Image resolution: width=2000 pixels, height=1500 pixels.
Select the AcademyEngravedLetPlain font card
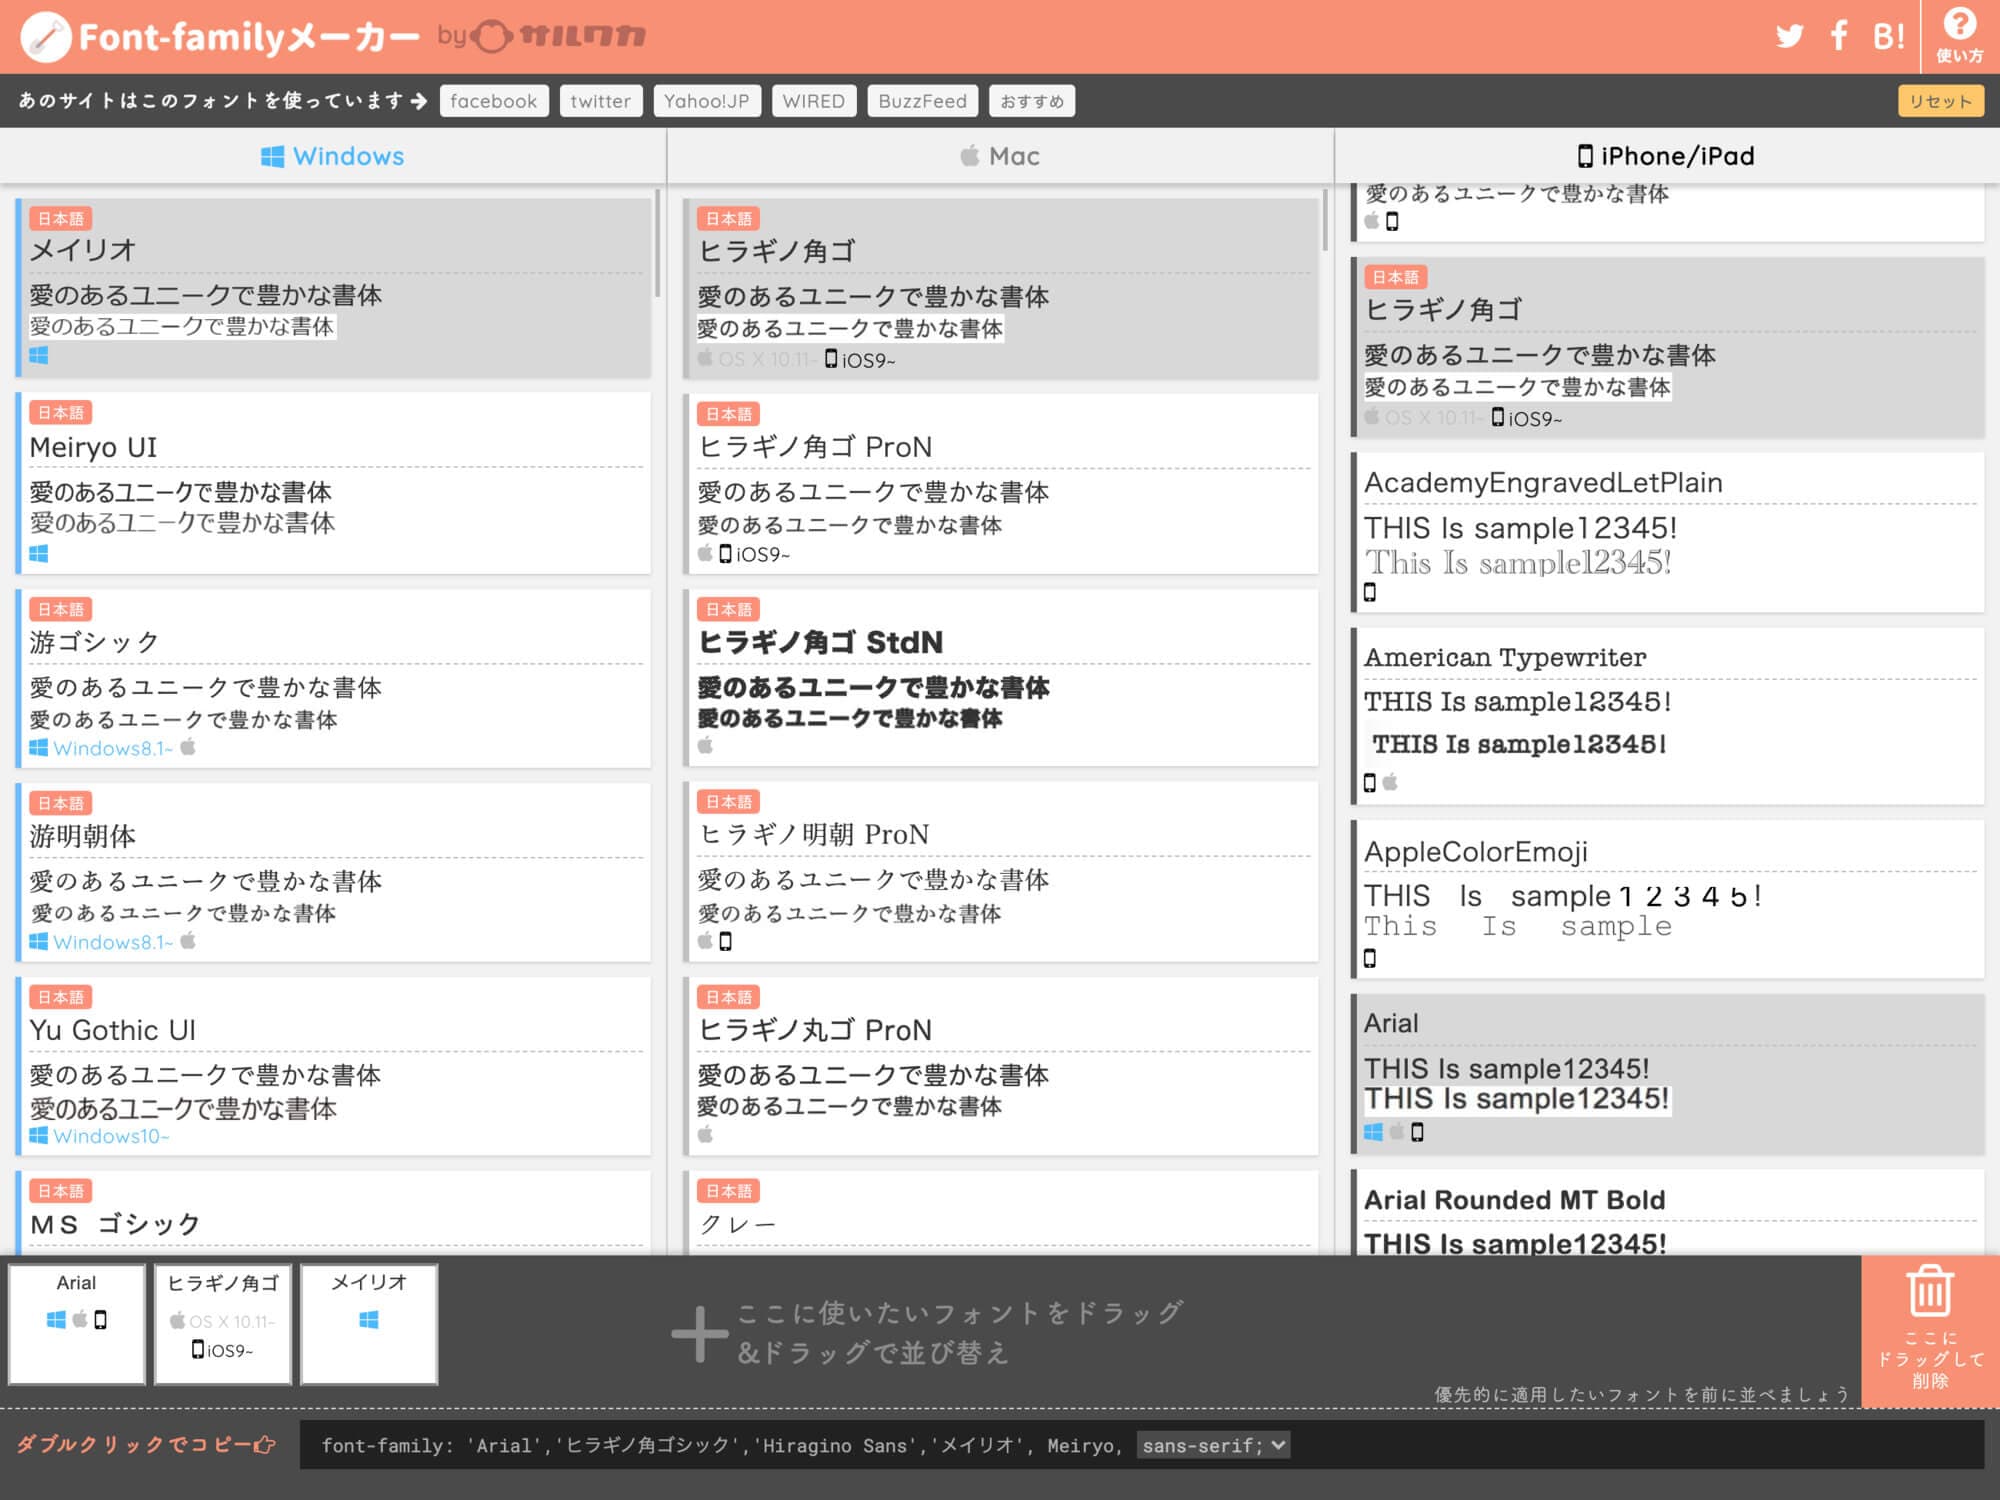pos(1668,532)
